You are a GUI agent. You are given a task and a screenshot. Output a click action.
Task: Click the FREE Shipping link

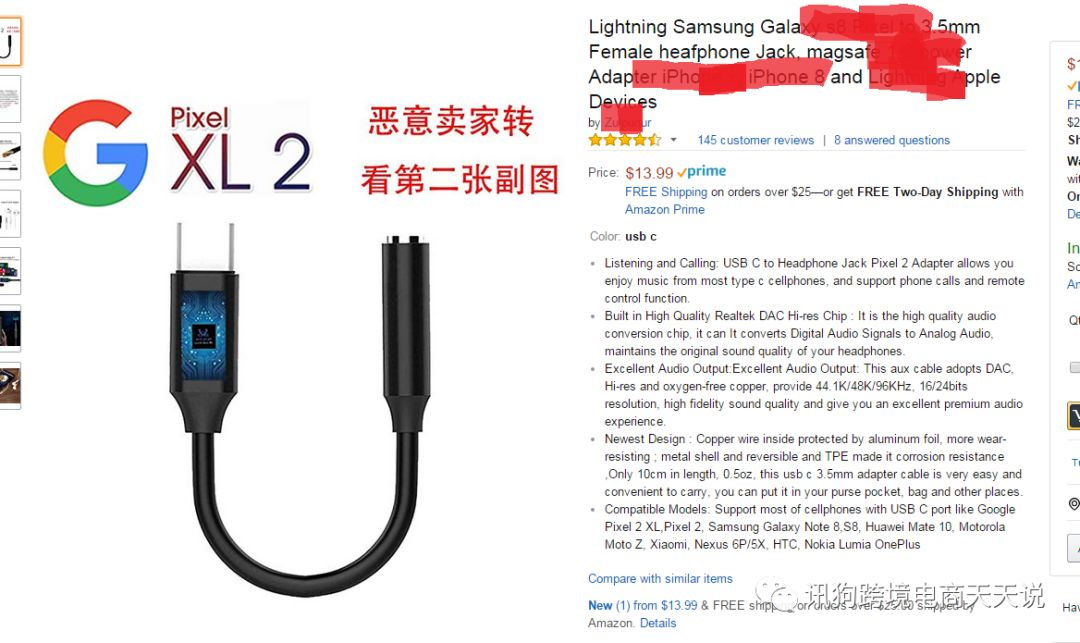coord(666,192)
